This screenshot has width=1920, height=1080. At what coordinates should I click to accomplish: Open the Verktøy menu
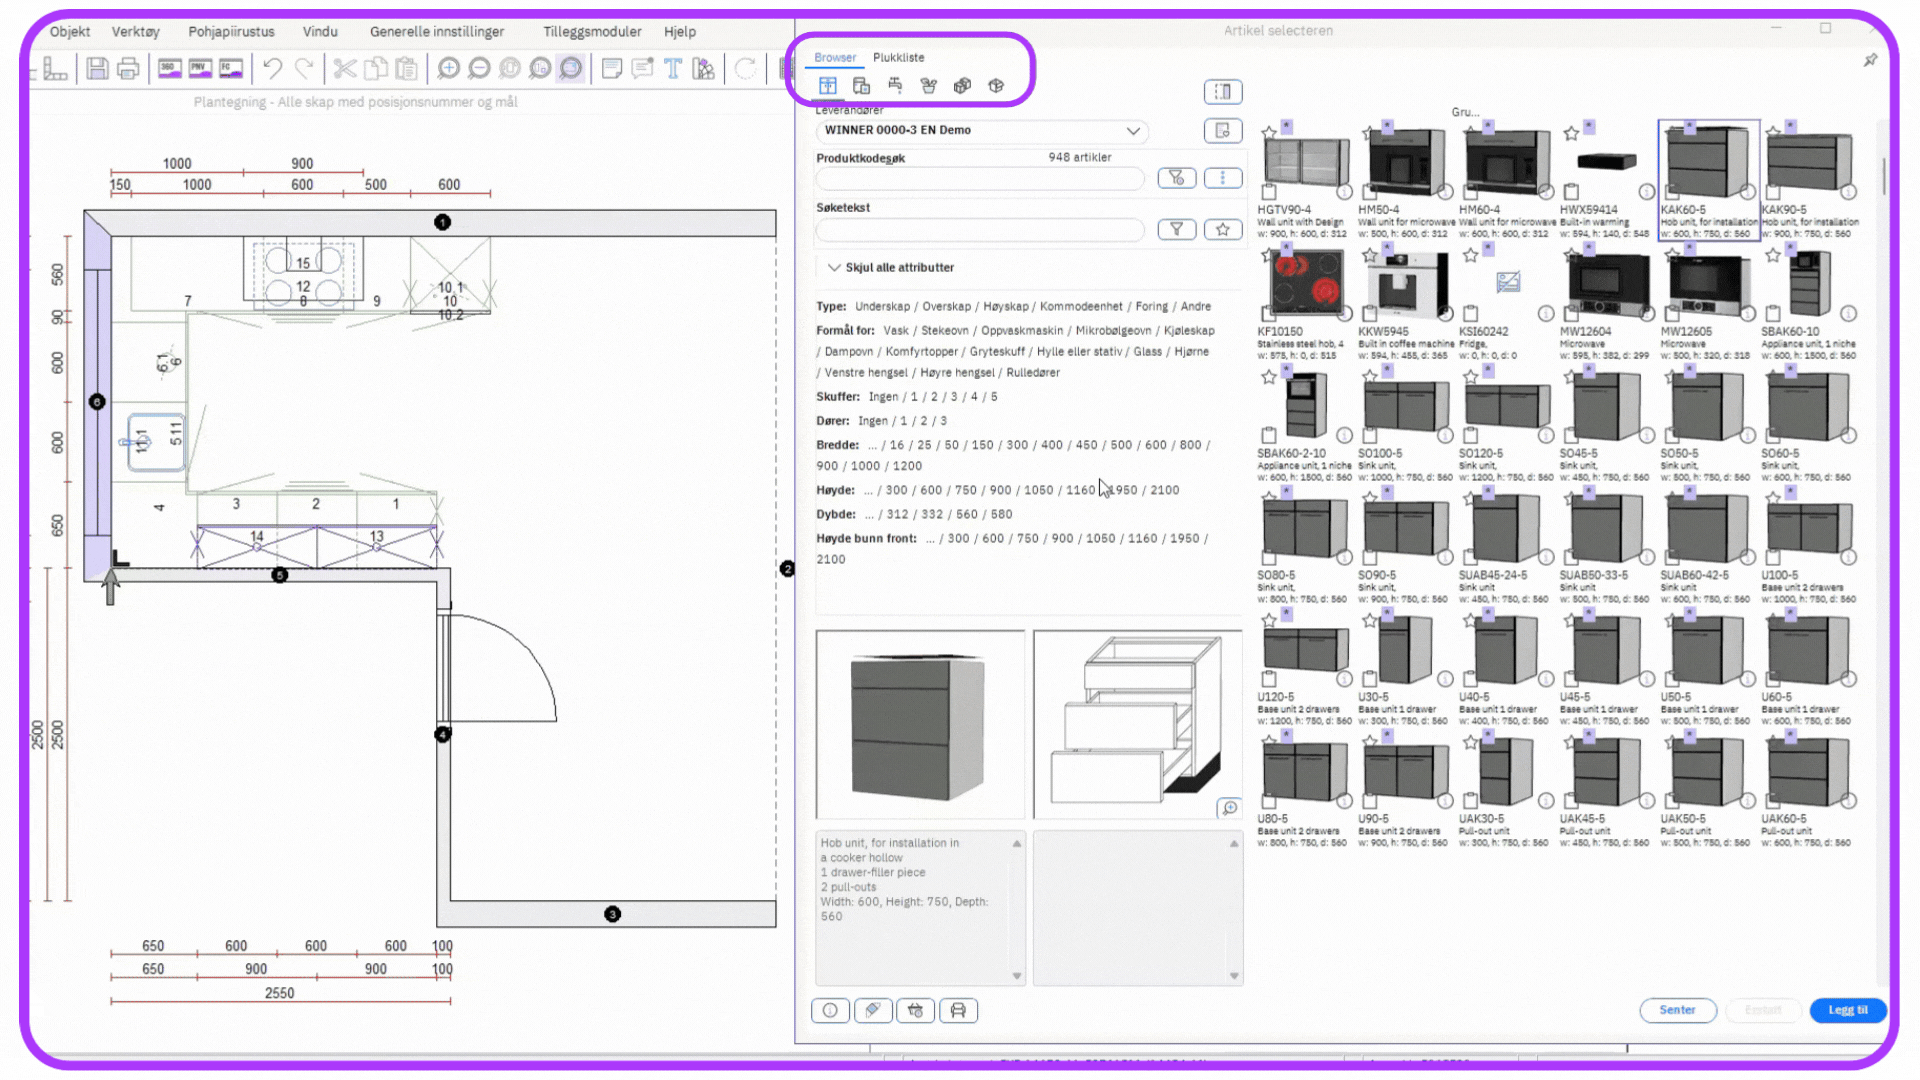click(135, 32)
